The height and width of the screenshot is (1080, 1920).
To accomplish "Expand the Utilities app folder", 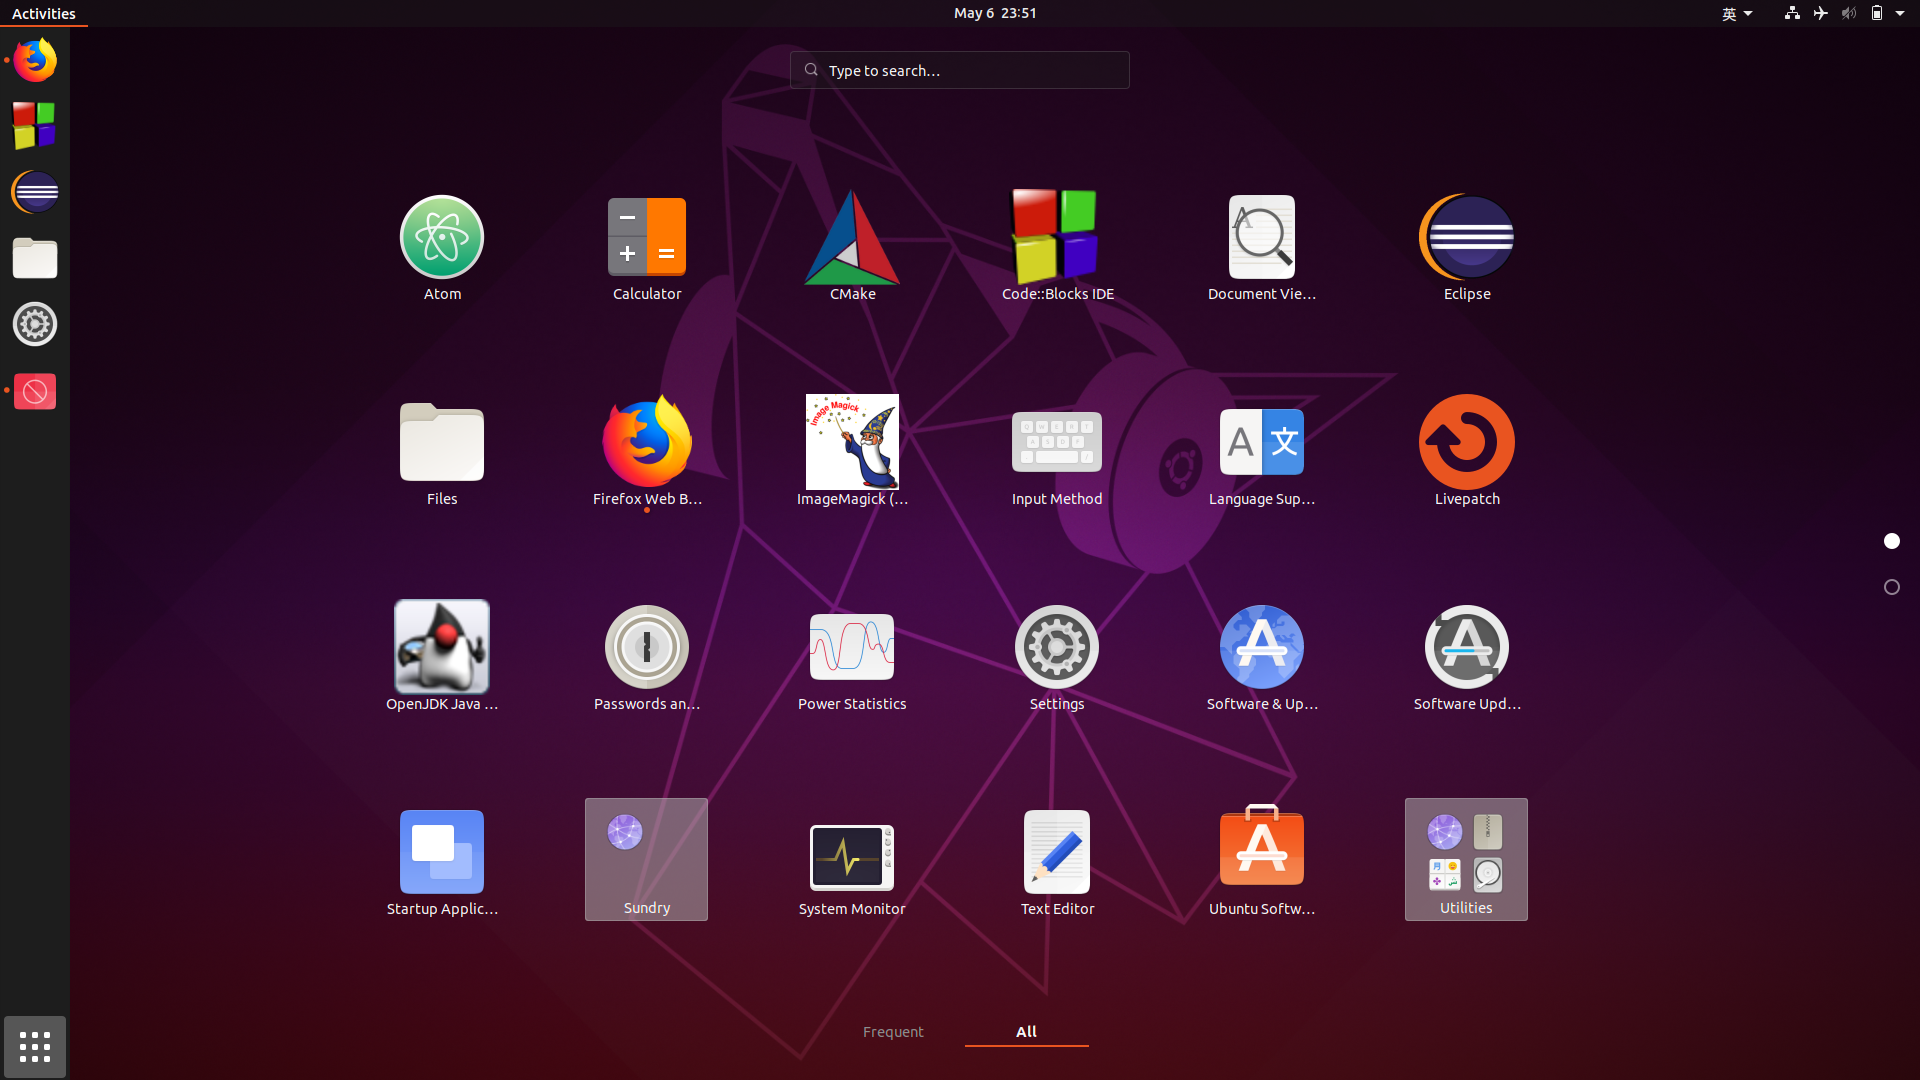I will click(1466, 859).
